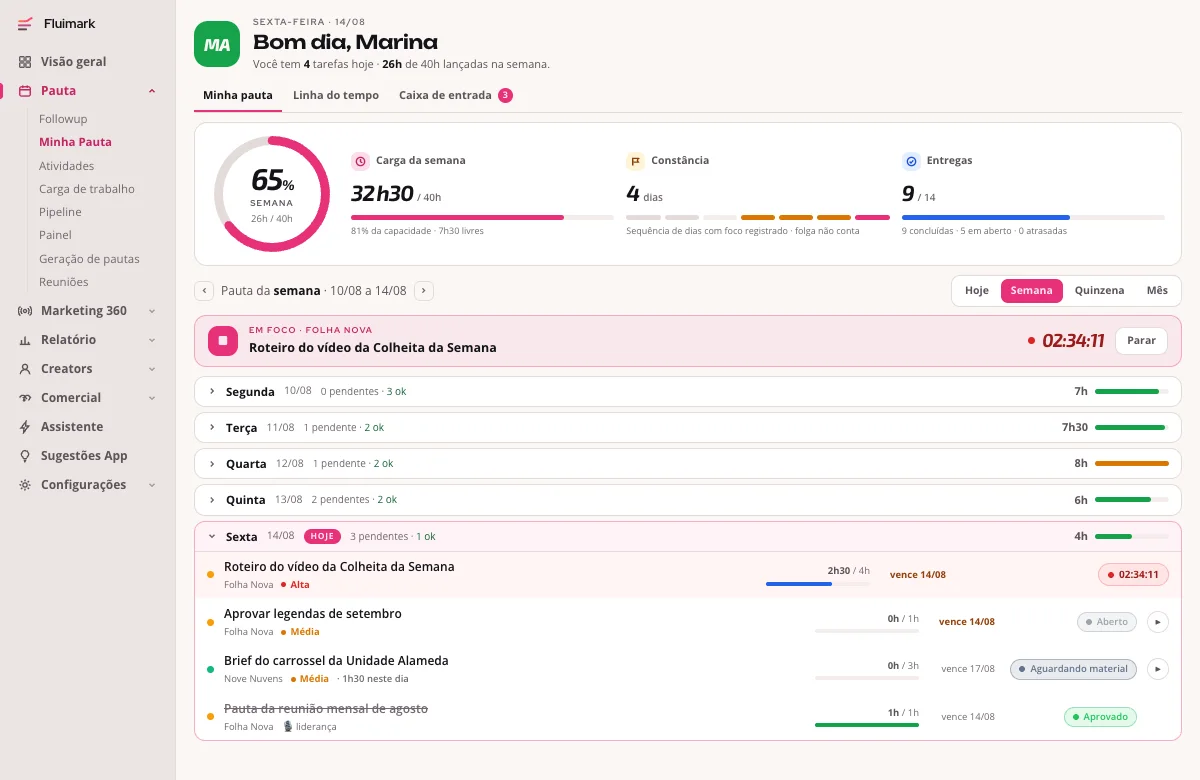The height and width of the screenshot is (780, 1200).
Task: Click the liderança tag icon
Action: (288, 727)
